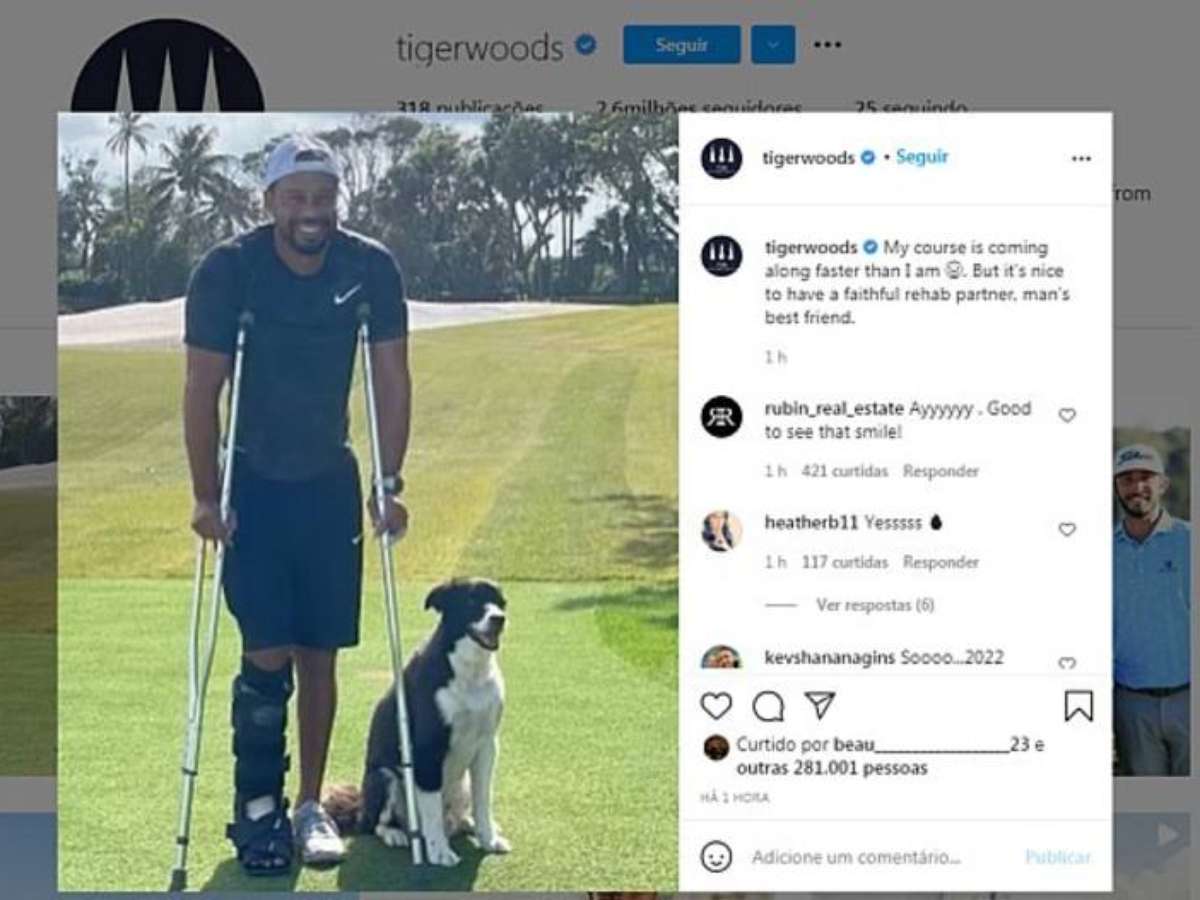Expand suggested accounts dropdown arrow
Image resolution: width=1200 pixels, height=900 pixels.
(x=773, y=45)
